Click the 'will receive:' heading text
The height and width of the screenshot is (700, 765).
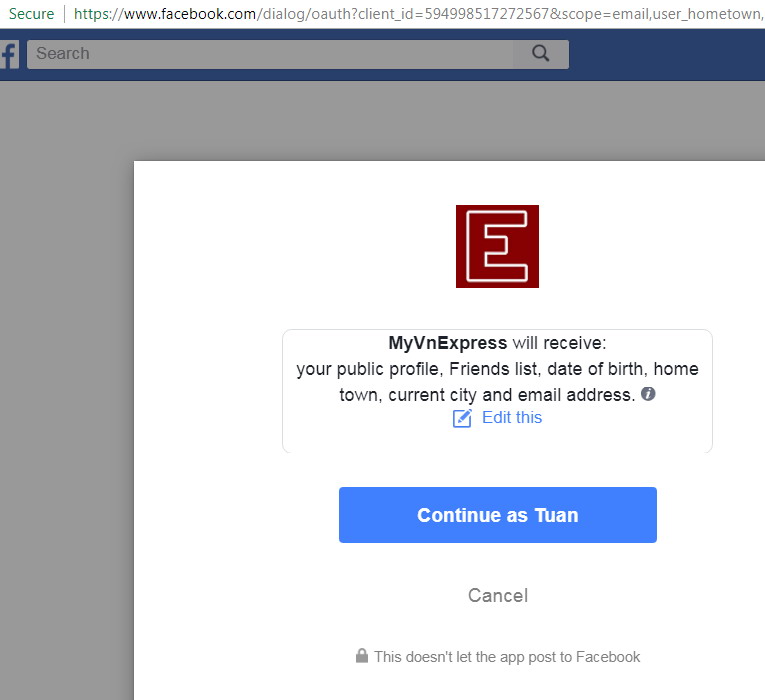[x=559, y=343]
